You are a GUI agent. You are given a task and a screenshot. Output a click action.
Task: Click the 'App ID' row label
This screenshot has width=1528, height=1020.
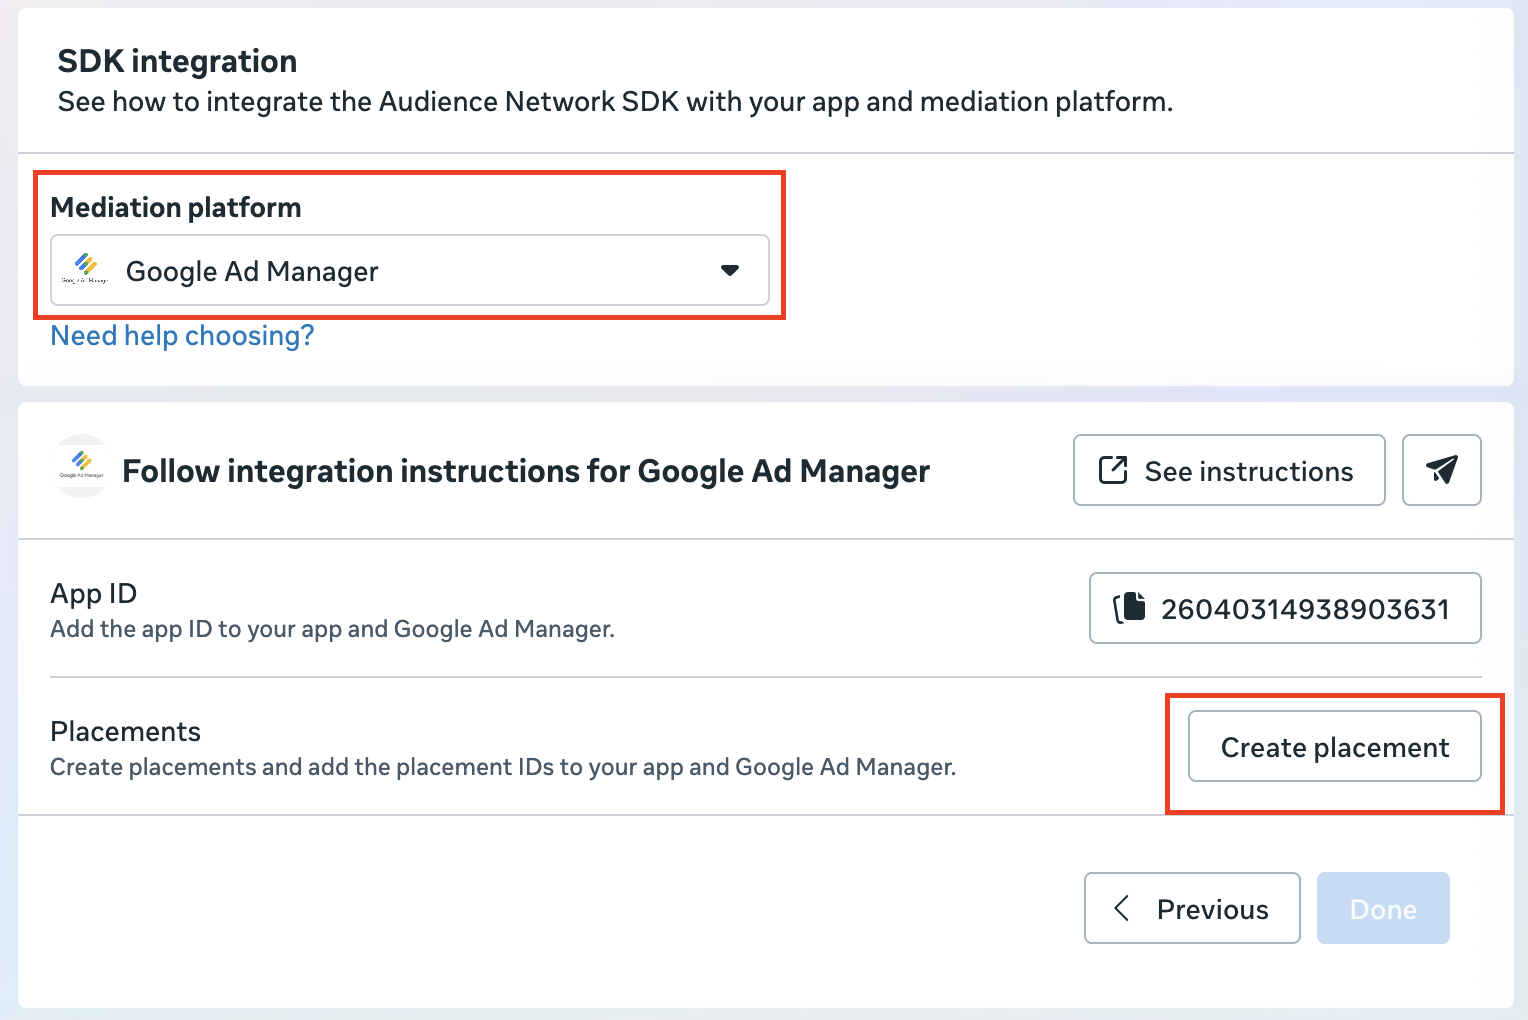coord(94,594)
